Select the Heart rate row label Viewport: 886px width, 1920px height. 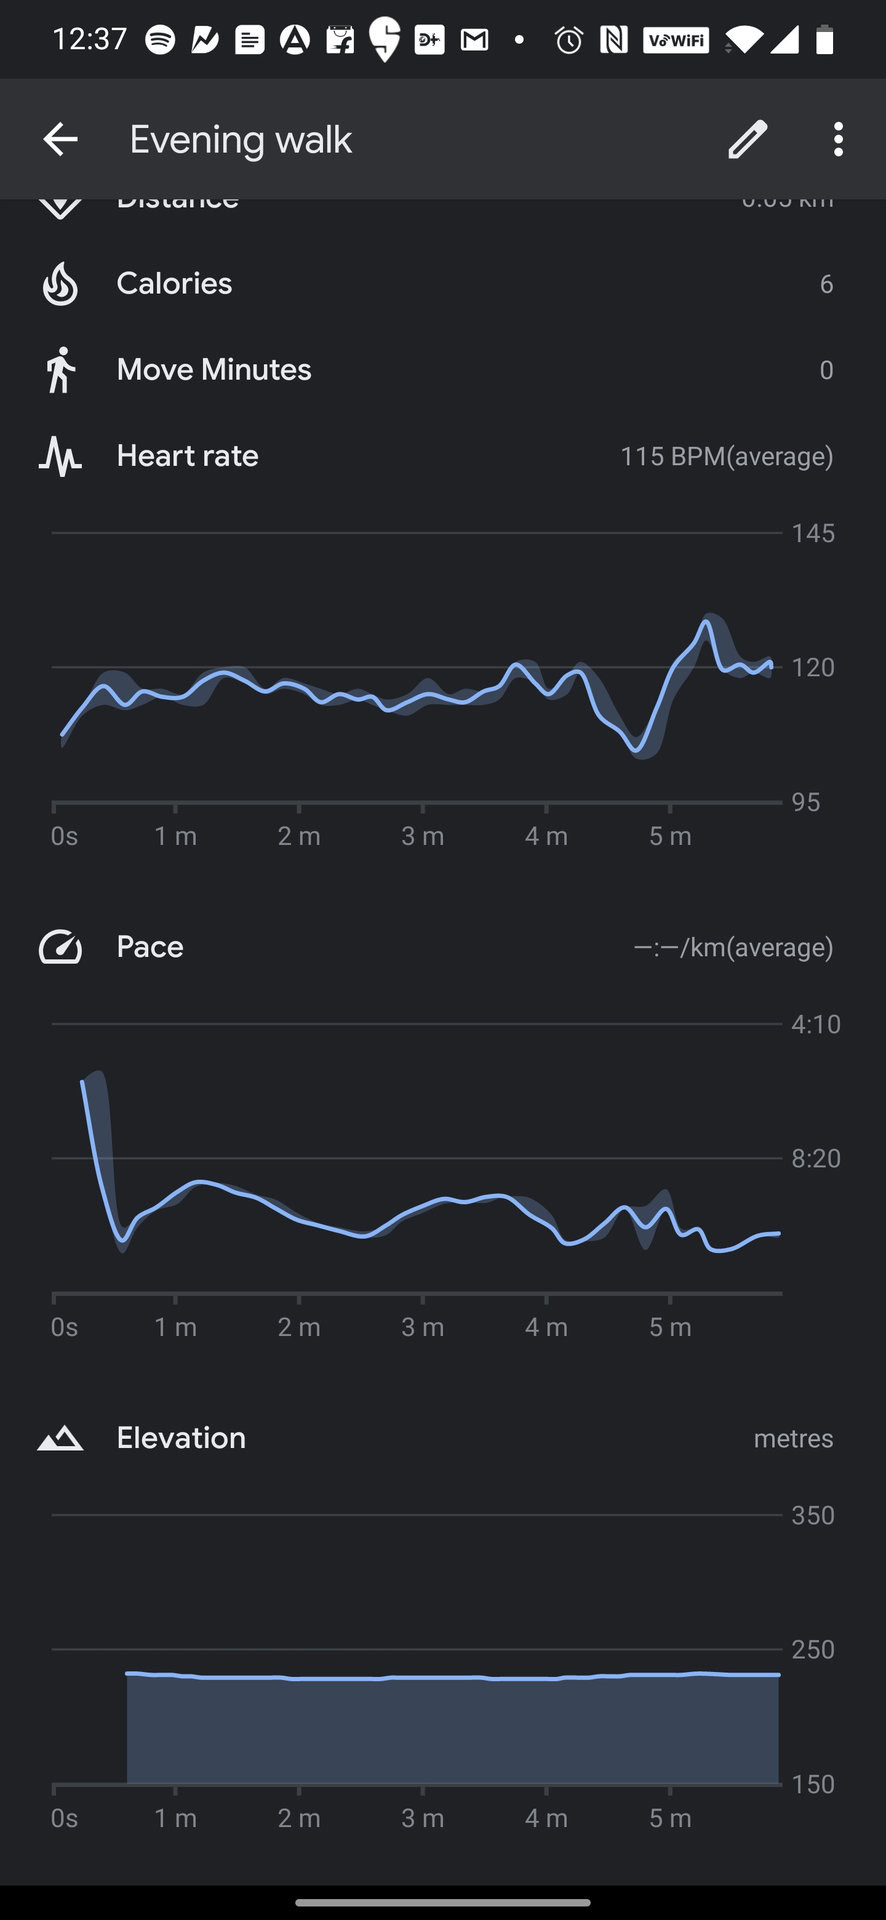(187, 456)
